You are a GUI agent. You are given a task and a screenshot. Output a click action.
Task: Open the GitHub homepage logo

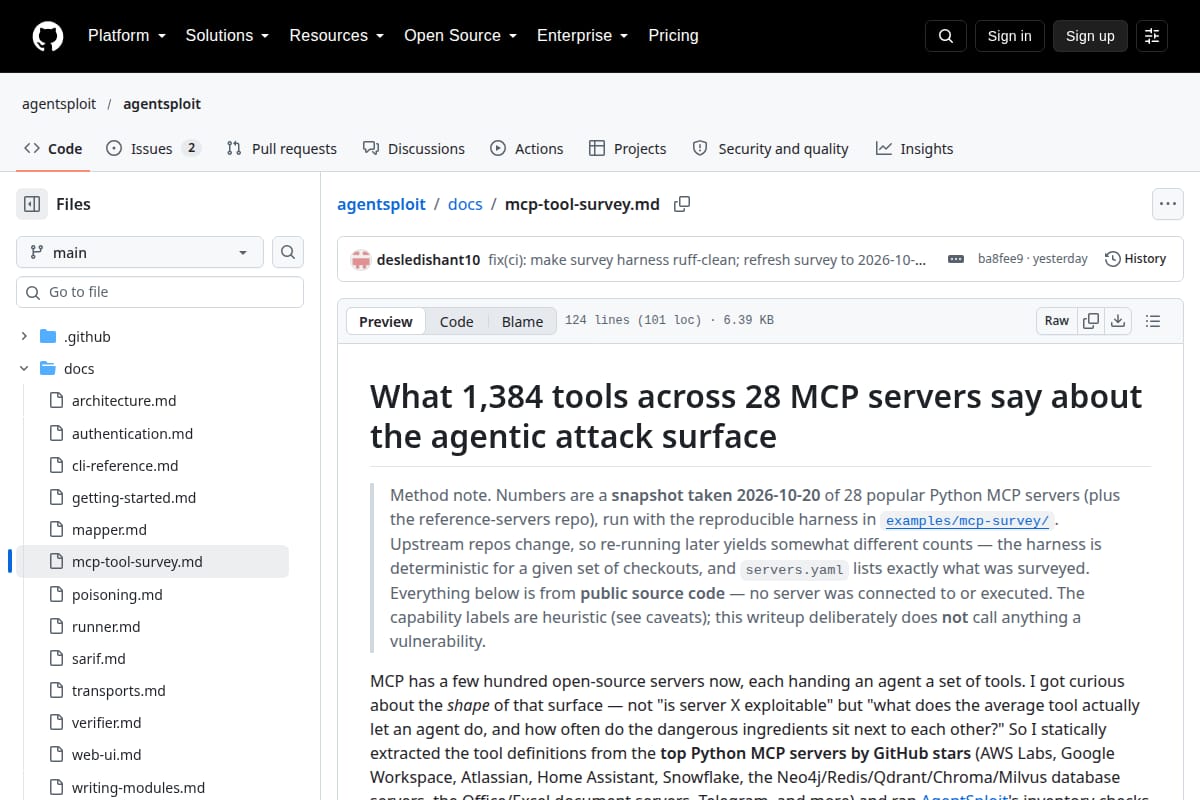[x=47, y=36]
